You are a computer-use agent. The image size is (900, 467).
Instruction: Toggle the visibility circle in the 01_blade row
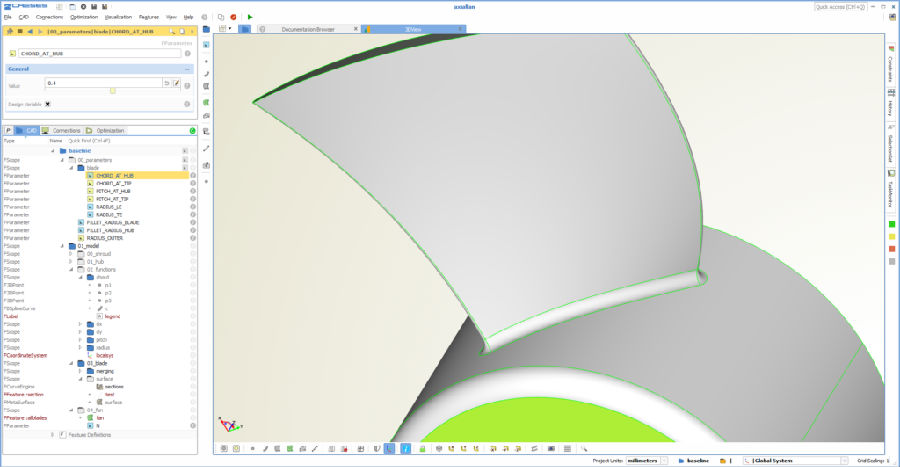tap(193, 363)
